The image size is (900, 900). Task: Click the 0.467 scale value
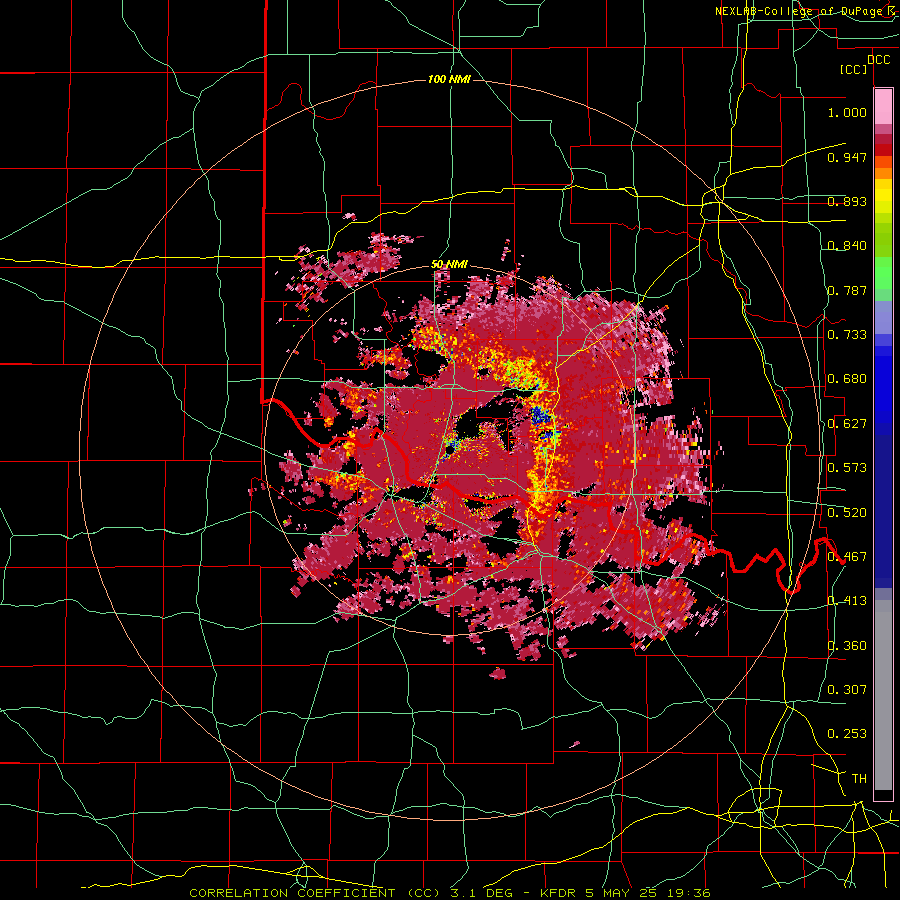click(847, 557)
